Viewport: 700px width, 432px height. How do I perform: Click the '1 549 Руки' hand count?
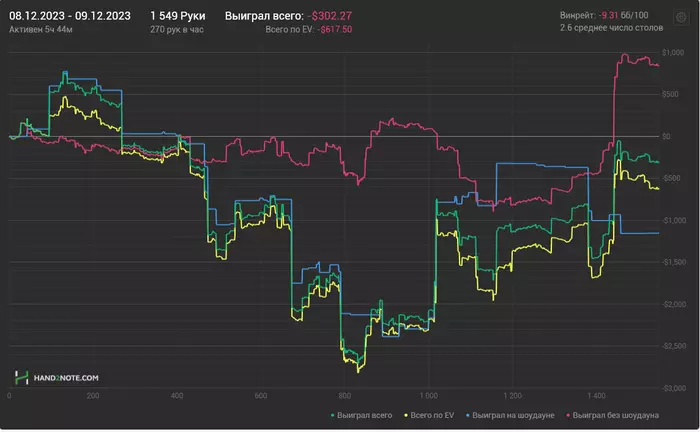tap(177, 17)
